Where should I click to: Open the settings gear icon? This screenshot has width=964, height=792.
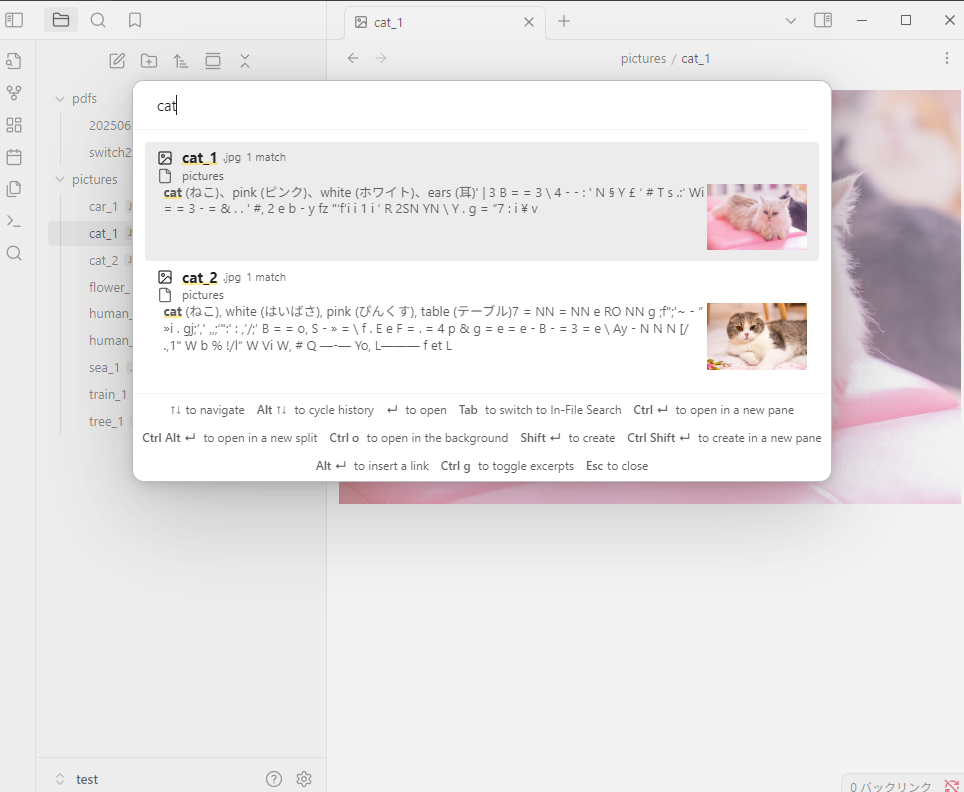click(304, 779)
